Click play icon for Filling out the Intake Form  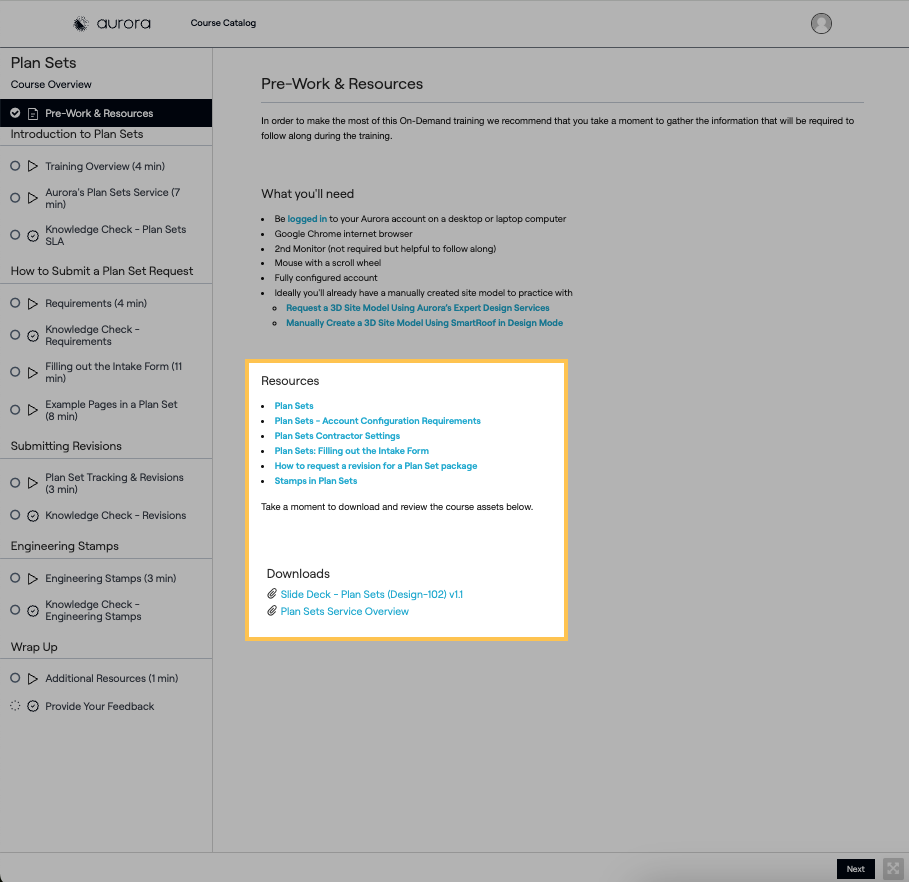(33, 373)
